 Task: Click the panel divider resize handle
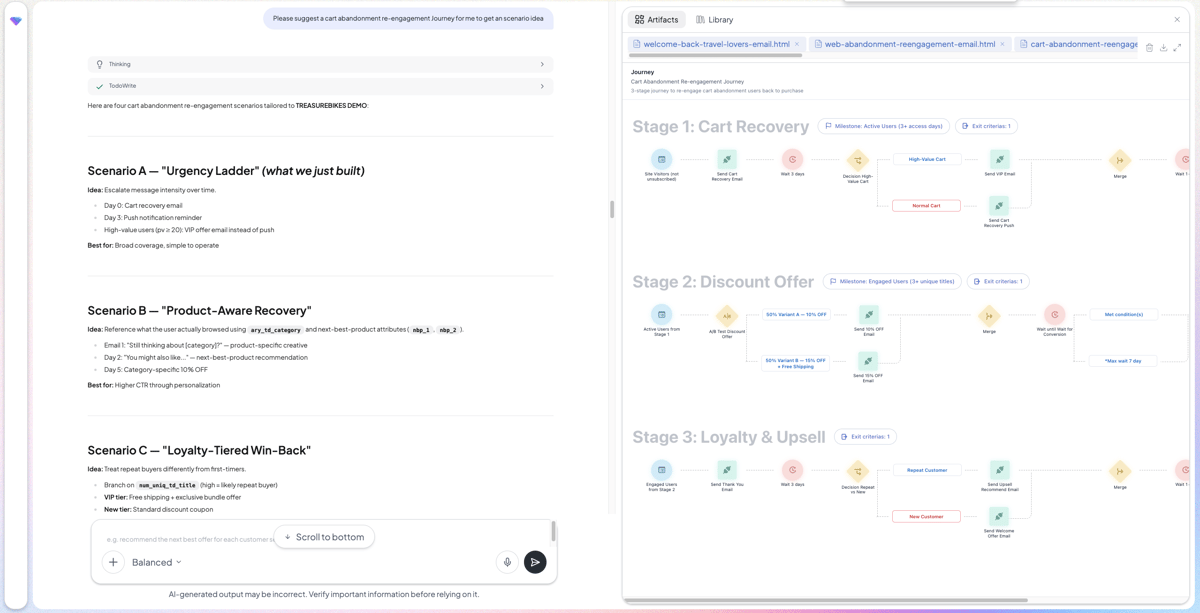pos(612,209)
